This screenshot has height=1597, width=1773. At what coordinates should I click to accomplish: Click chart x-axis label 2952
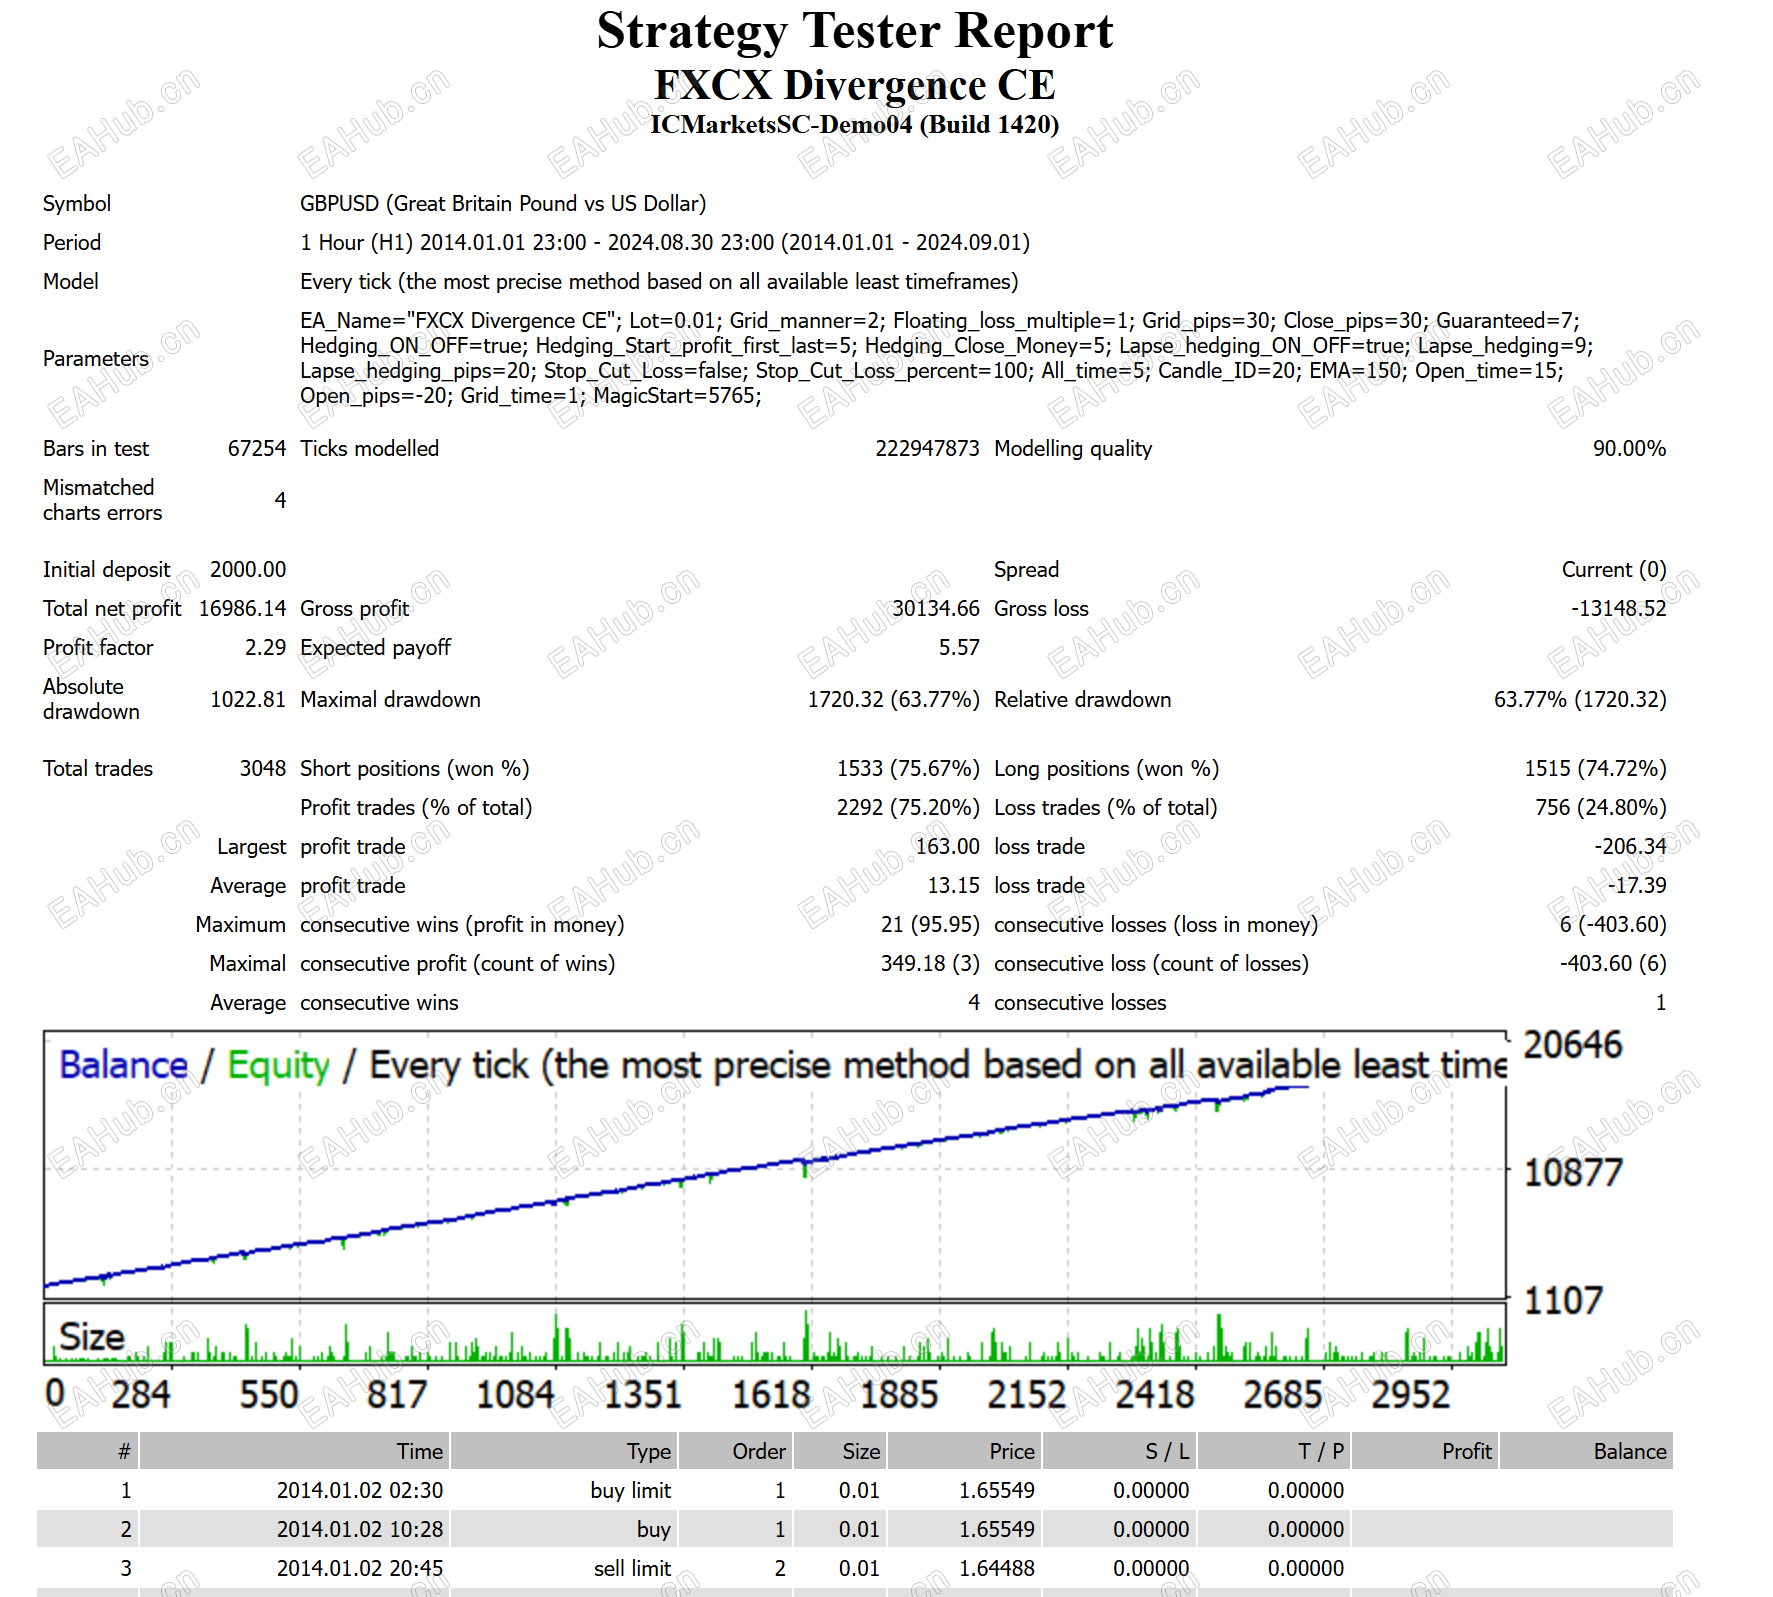click(x=1410, y=1395)
